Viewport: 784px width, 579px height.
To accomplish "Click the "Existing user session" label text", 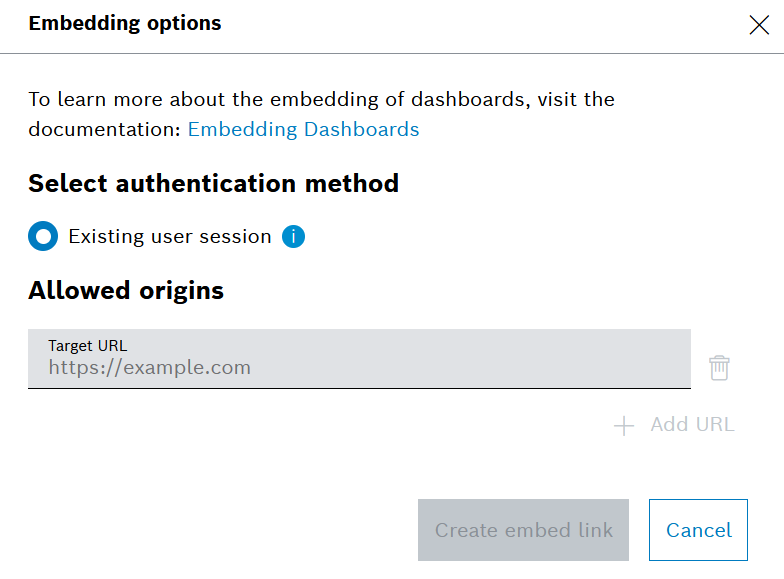I will tap(170, 237).
